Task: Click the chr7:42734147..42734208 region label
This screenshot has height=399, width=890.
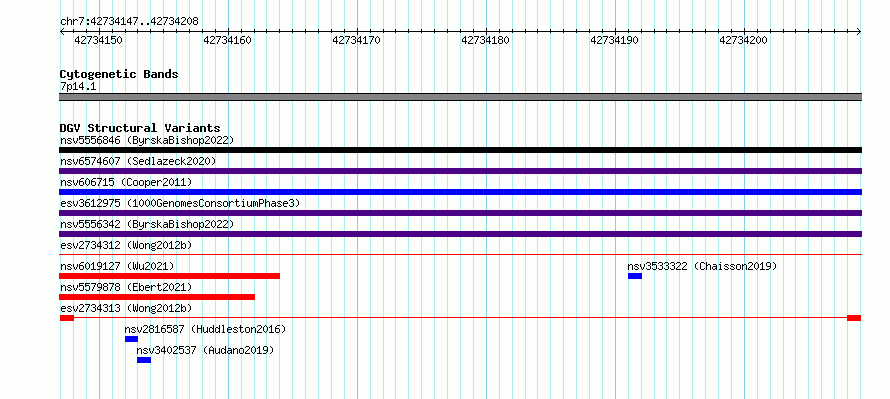Action: pos(129,22)
